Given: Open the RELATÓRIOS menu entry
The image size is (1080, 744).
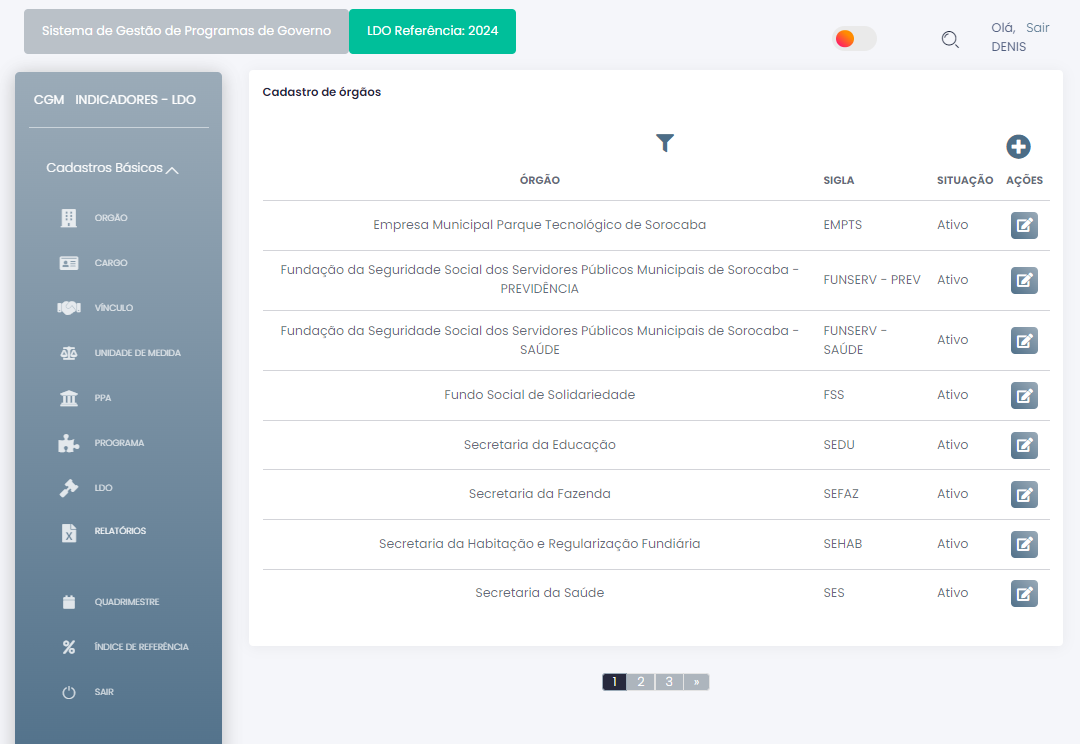Looking at the screenshot, I should click(x=120, y=531).
